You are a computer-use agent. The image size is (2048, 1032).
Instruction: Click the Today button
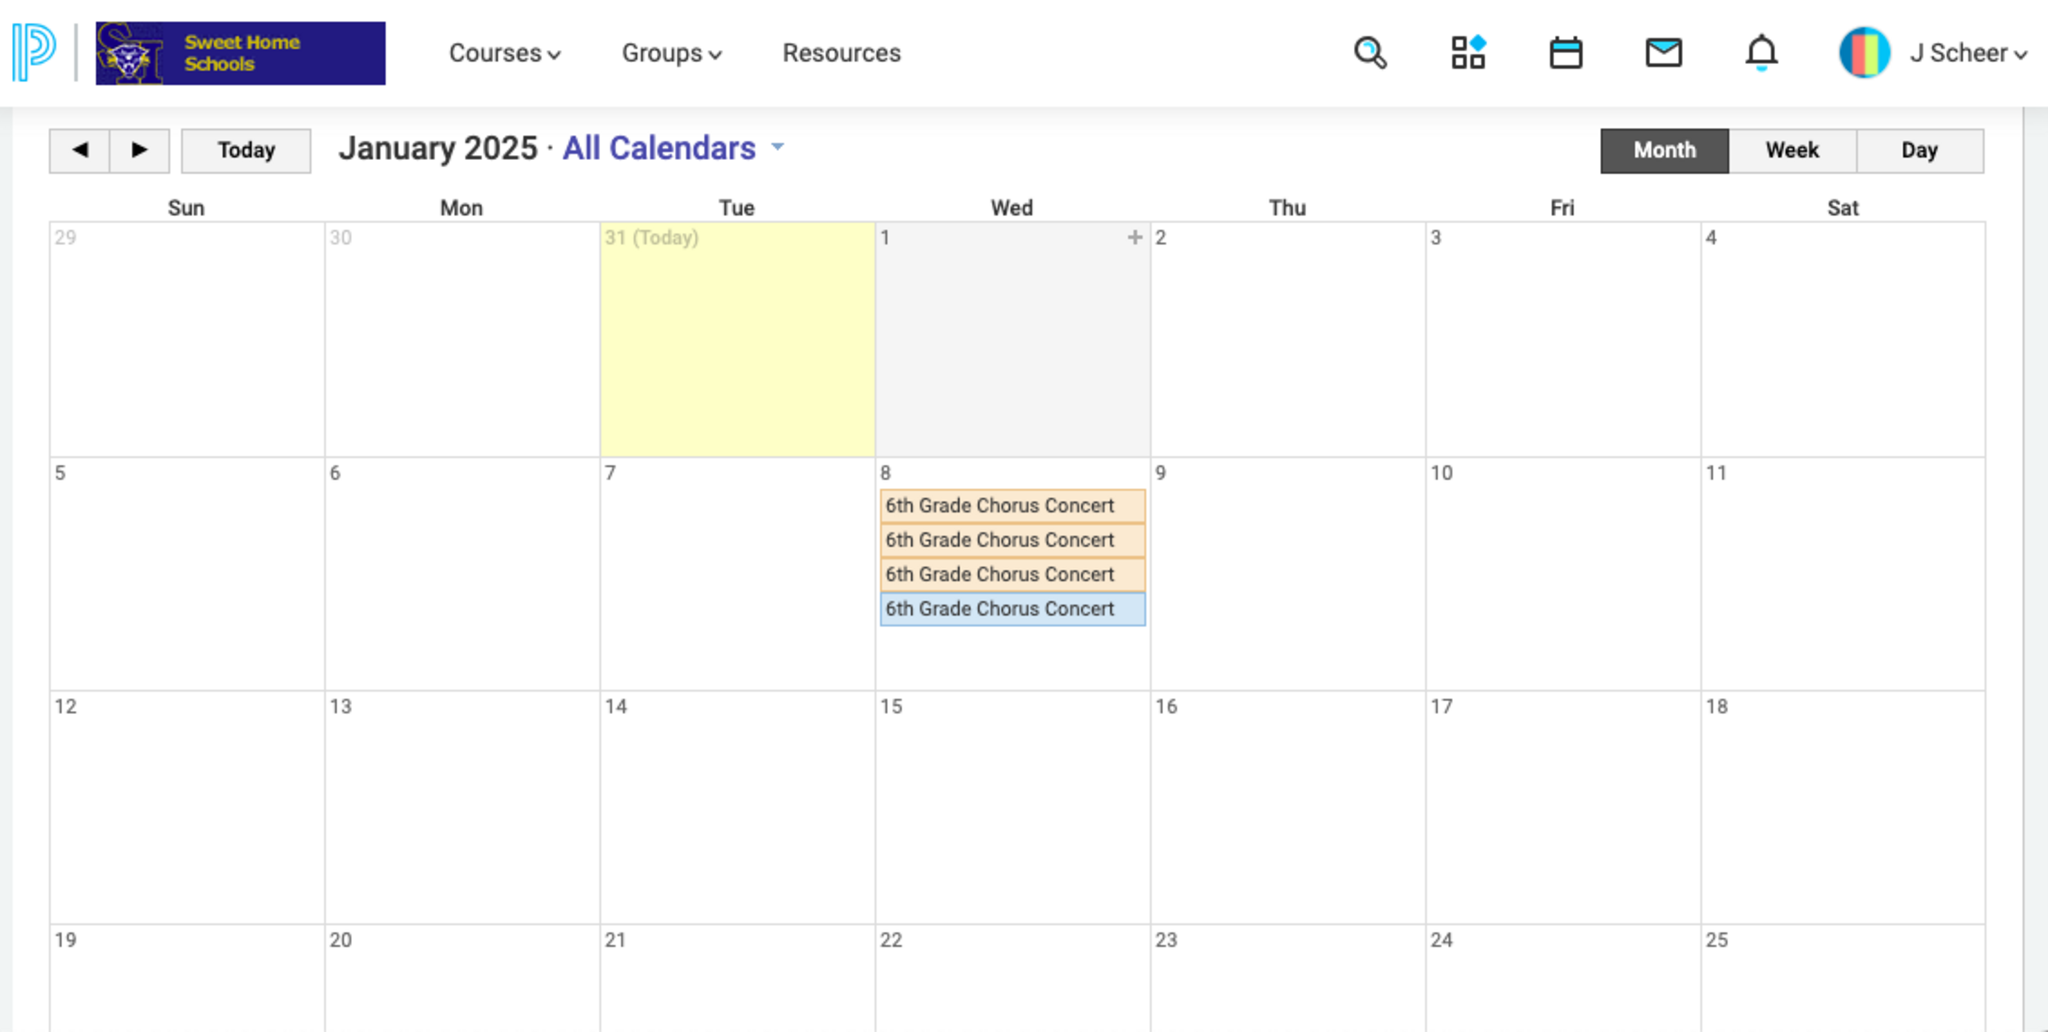pos(246,150)
